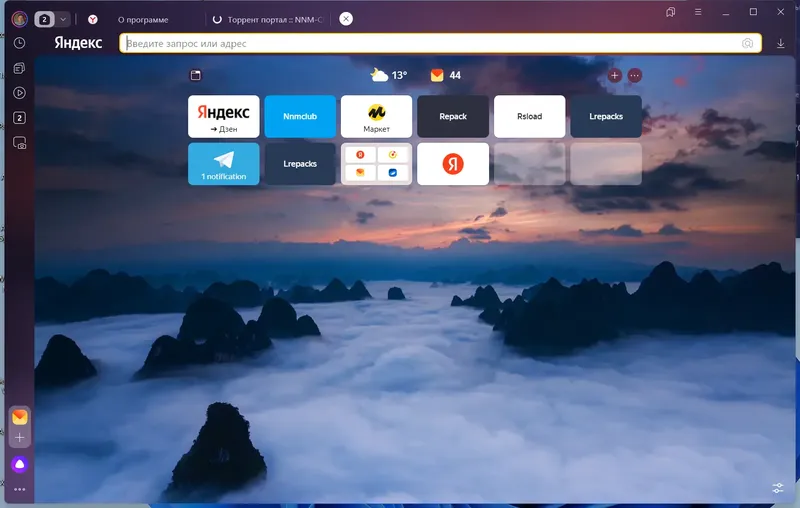Open the Telegram 1 notification tile
This screenshot has height=508, width=800.
(x=223, y=164)
